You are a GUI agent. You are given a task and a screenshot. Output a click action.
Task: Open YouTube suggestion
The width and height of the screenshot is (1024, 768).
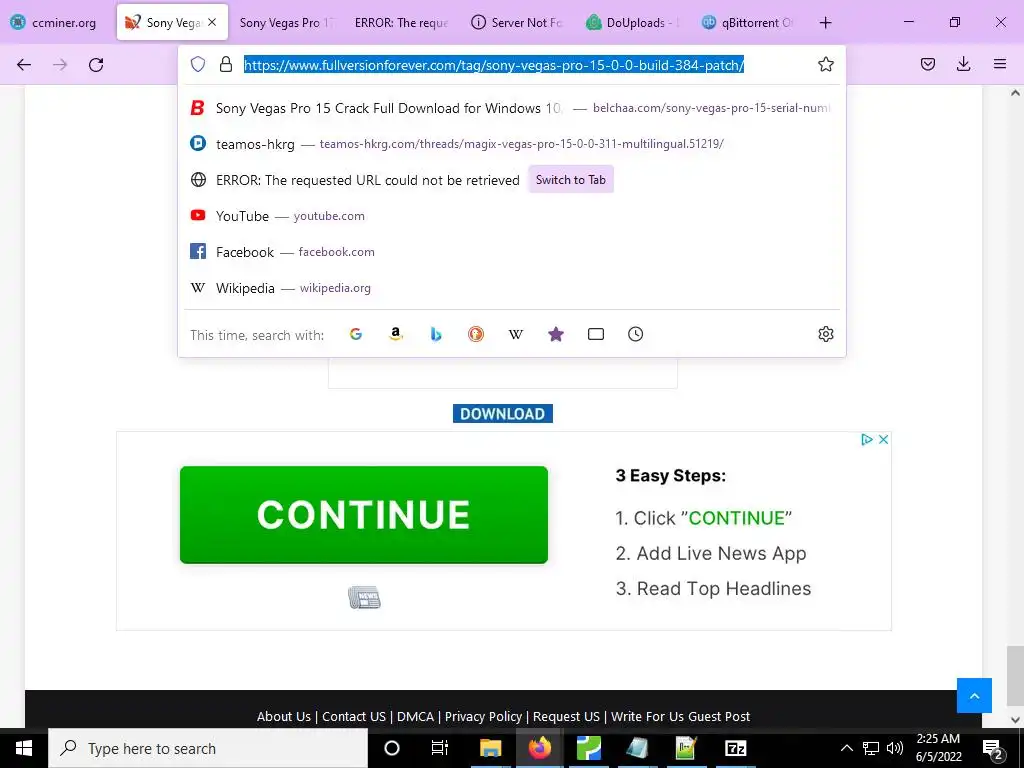click(x=511, y=216)
